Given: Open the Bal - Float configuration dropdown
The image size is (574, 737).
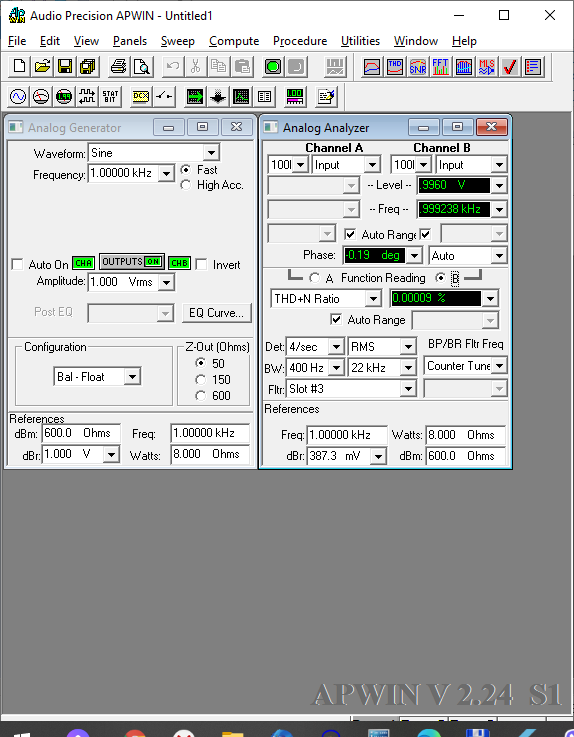Looking at the screenshot, I should 133,376.
